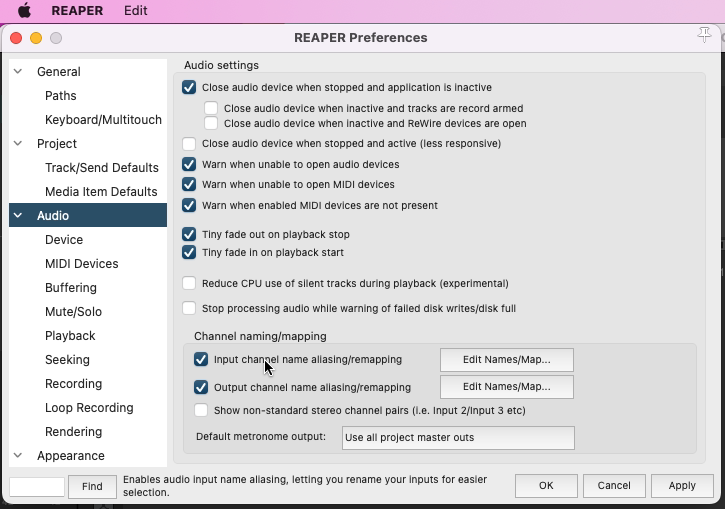
Task: Disable tiny fade in on playback start
Action: [189, 252]
